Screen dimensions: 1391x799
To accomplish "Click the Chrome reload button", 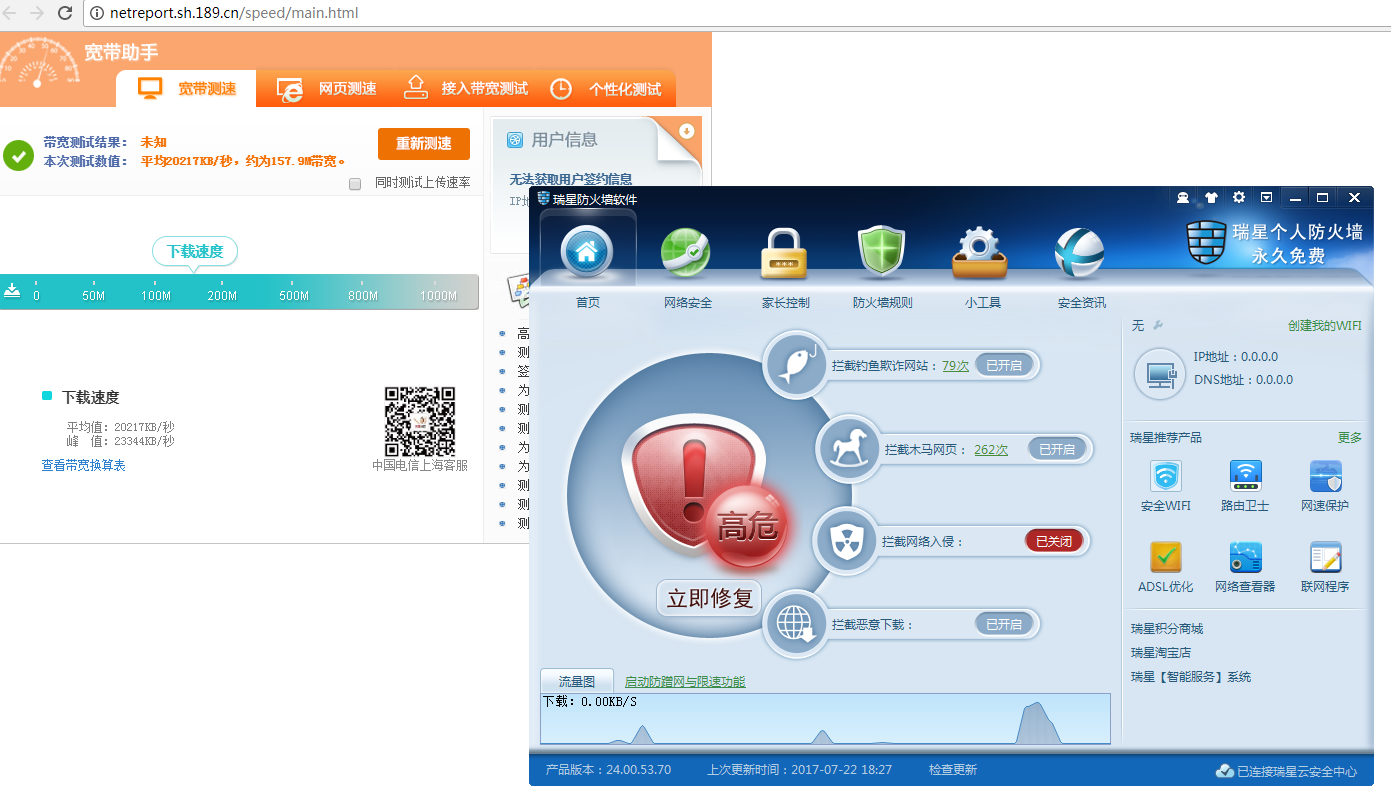I will point(65,13).
